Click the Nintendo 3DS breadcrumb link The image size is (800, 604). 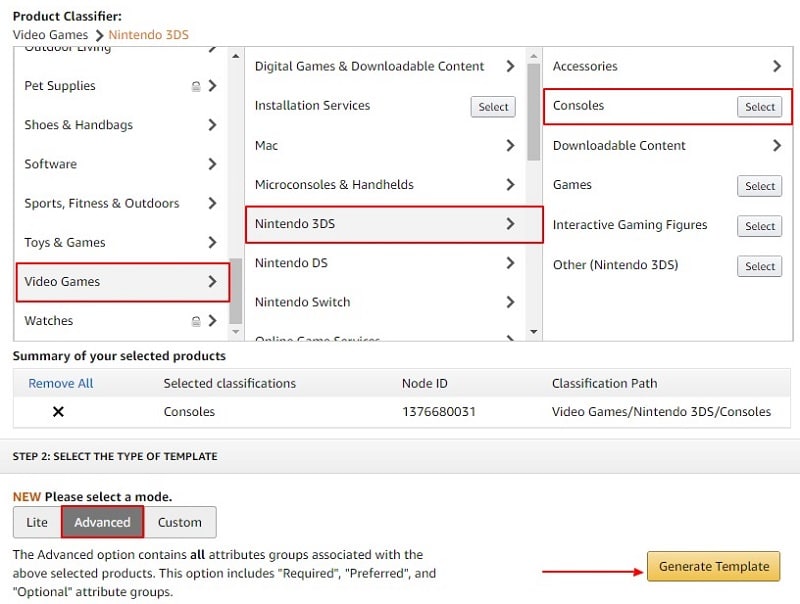pos(148,35)
